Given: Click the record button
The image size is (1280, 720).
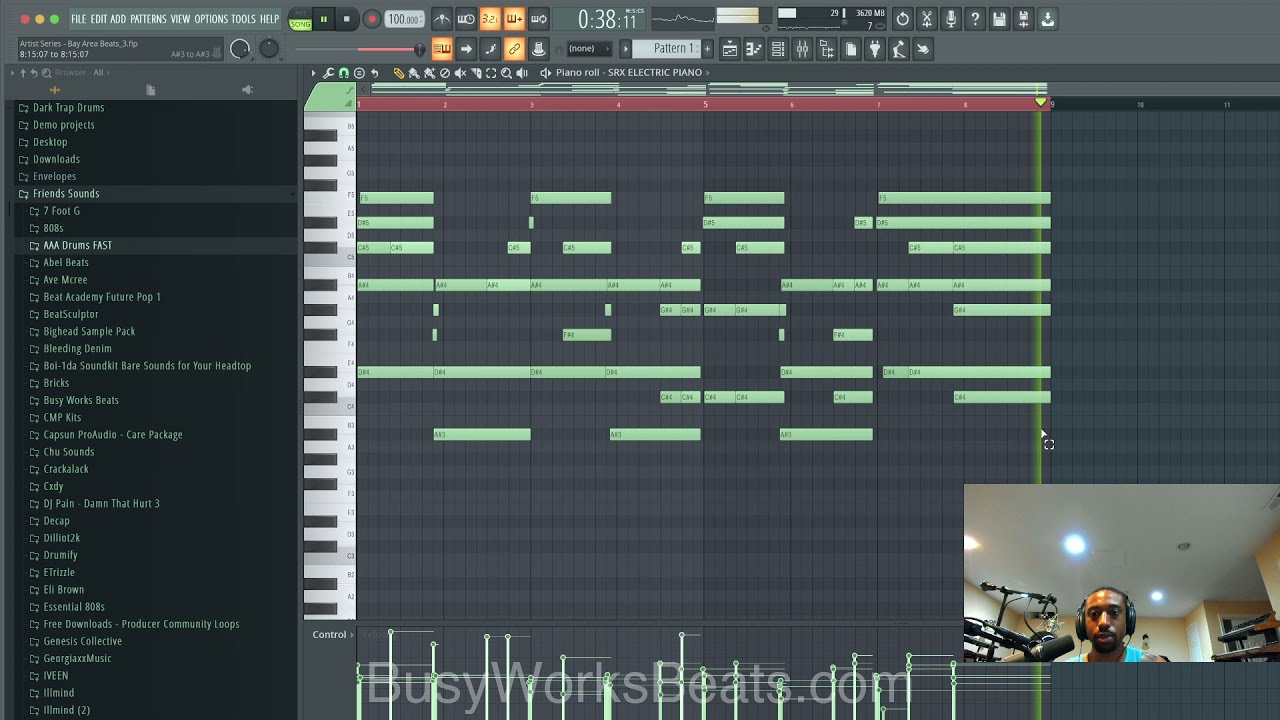Looking at the screenshot, I should tap(371, 19).
